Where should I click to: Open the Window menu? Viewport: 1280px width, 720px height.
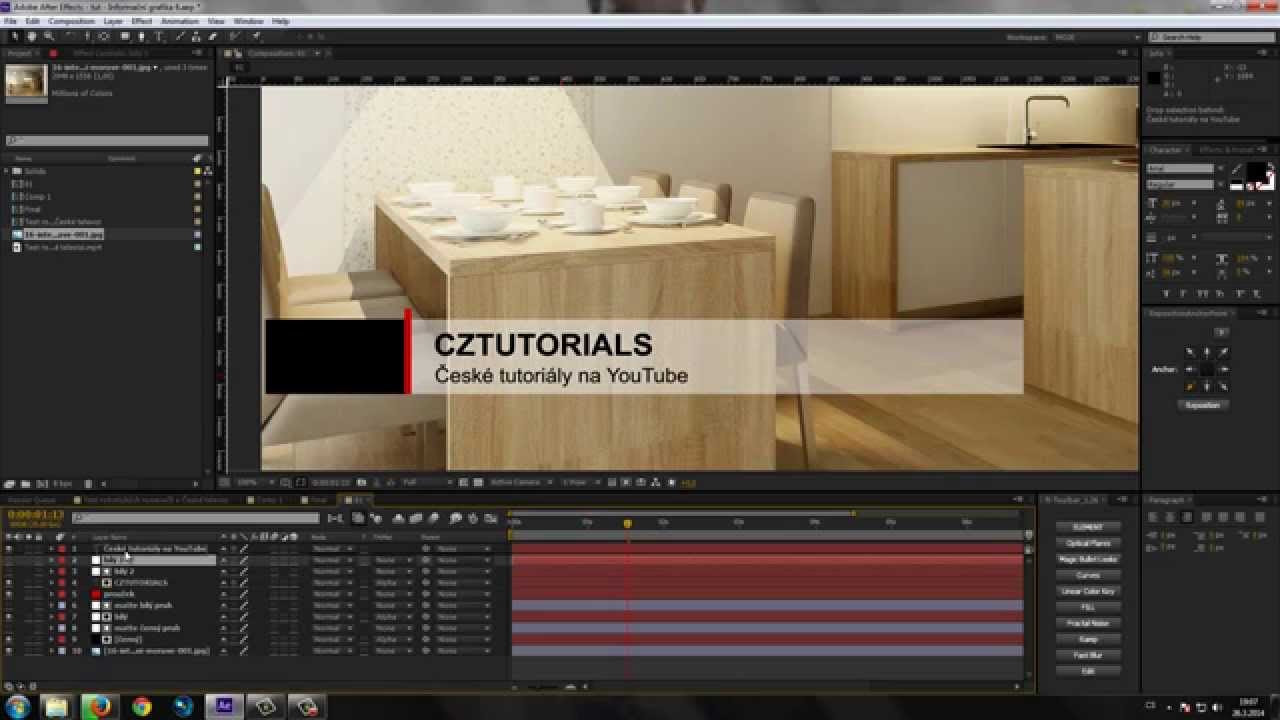[248, 21]
